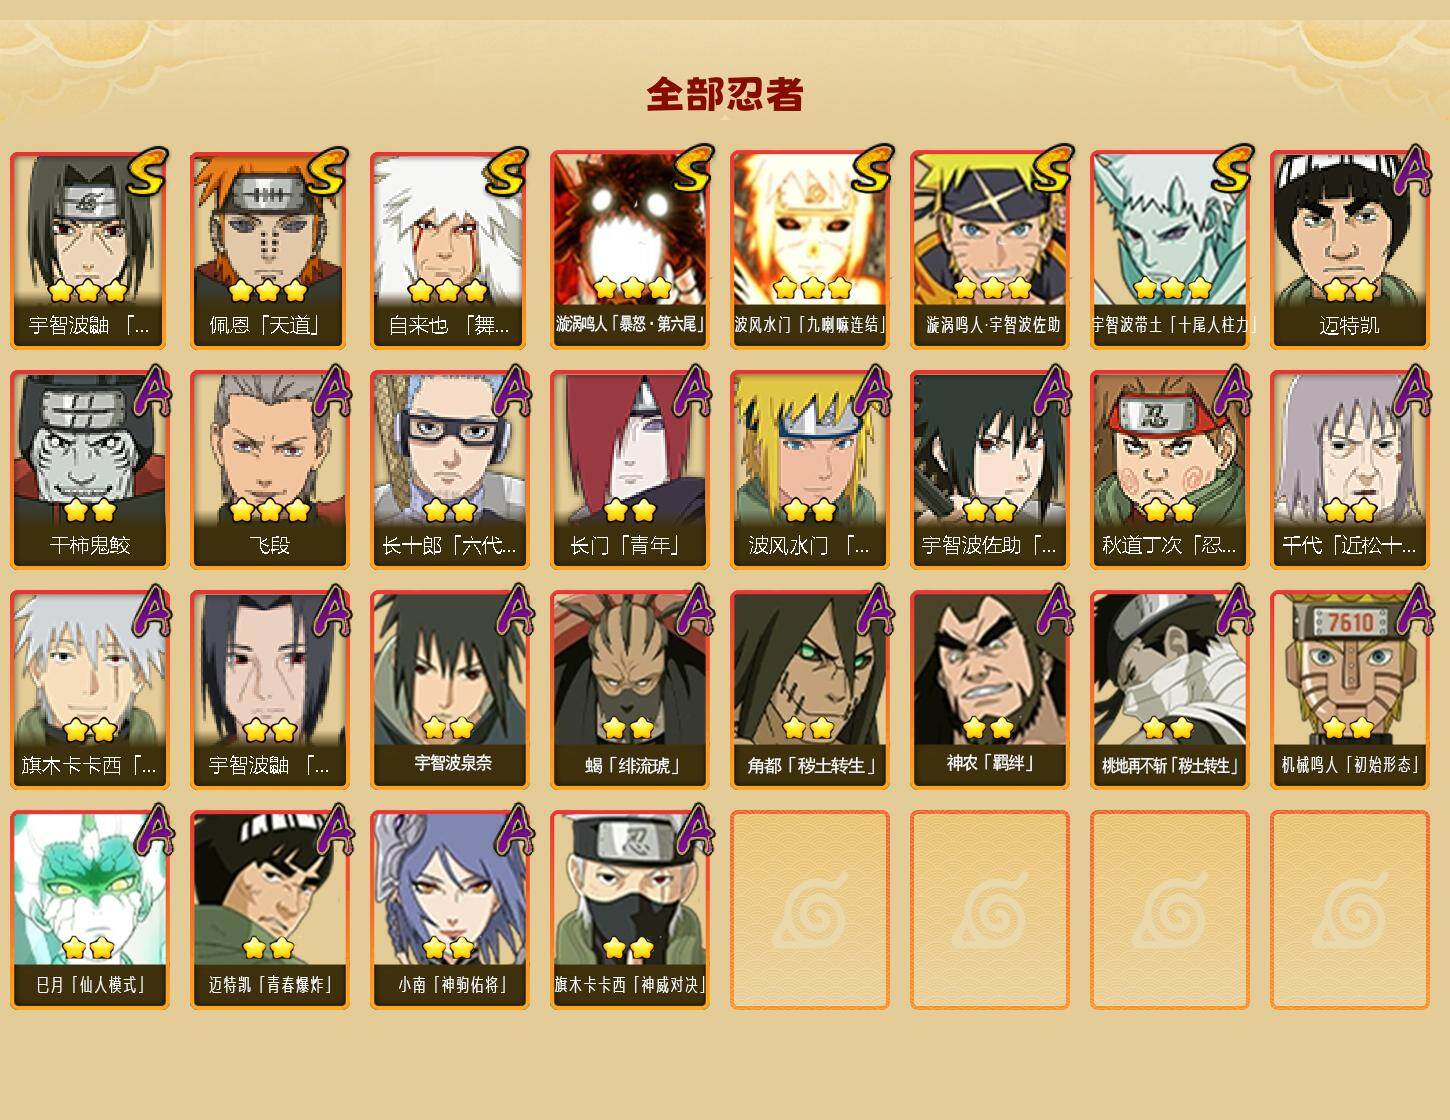This screenshot has width=1450, height=1120.
Task: Click the 小南「神驹佑将」 card
Action: [450, 910]
